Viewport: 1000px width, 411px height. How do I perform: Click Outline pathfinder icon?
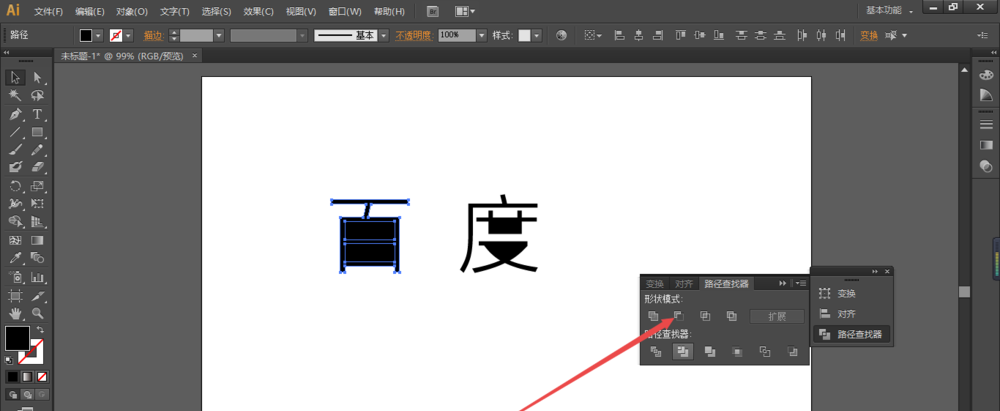tap(765, 351)
